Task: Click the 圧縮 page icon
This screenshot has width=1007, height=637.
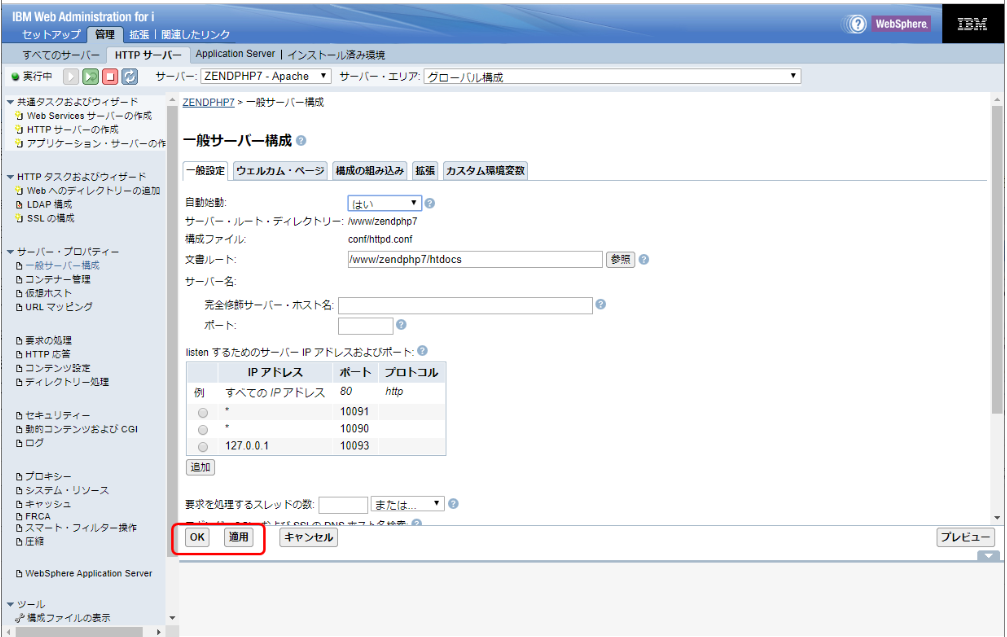Action: pos(19,541)
